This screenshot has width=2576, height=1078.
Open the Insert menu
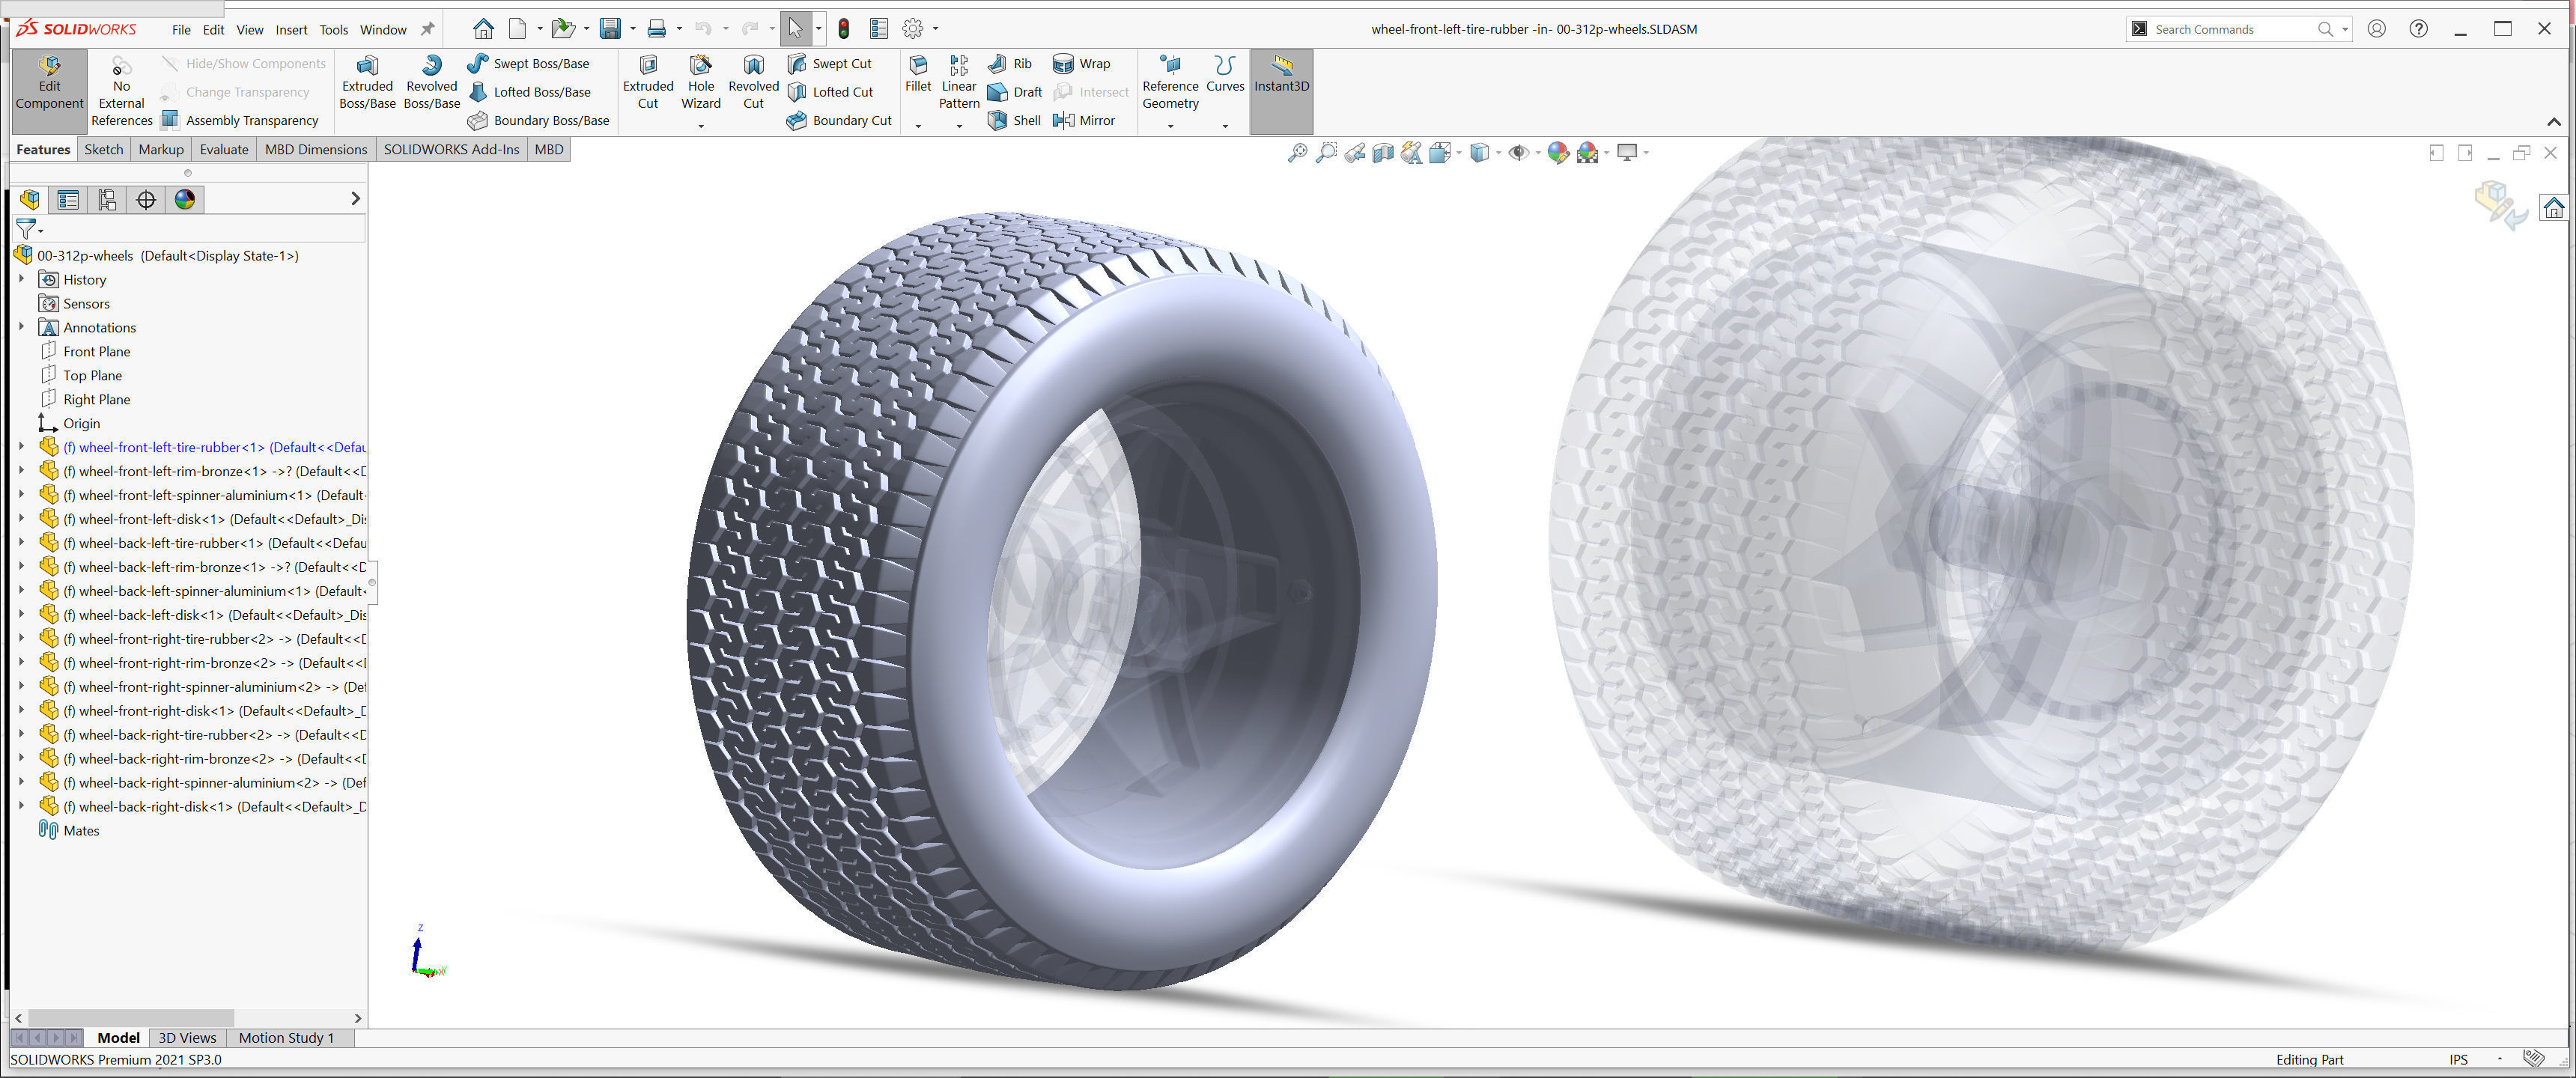tap(291, 29)
